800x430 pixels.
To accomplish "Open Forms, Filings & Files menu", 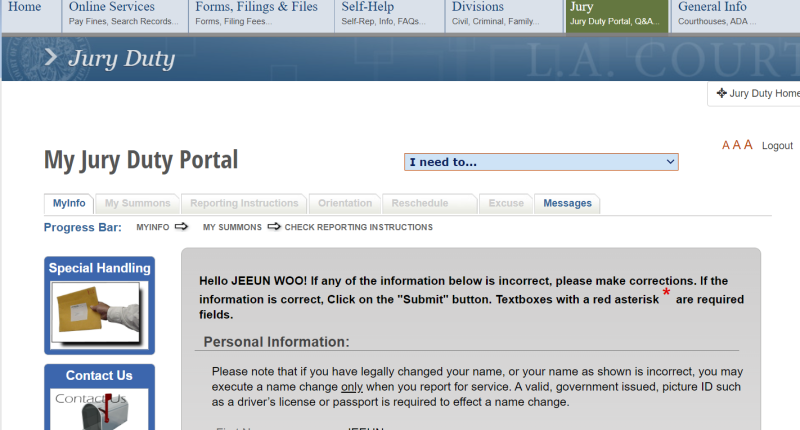I will [x=261, y=15].
